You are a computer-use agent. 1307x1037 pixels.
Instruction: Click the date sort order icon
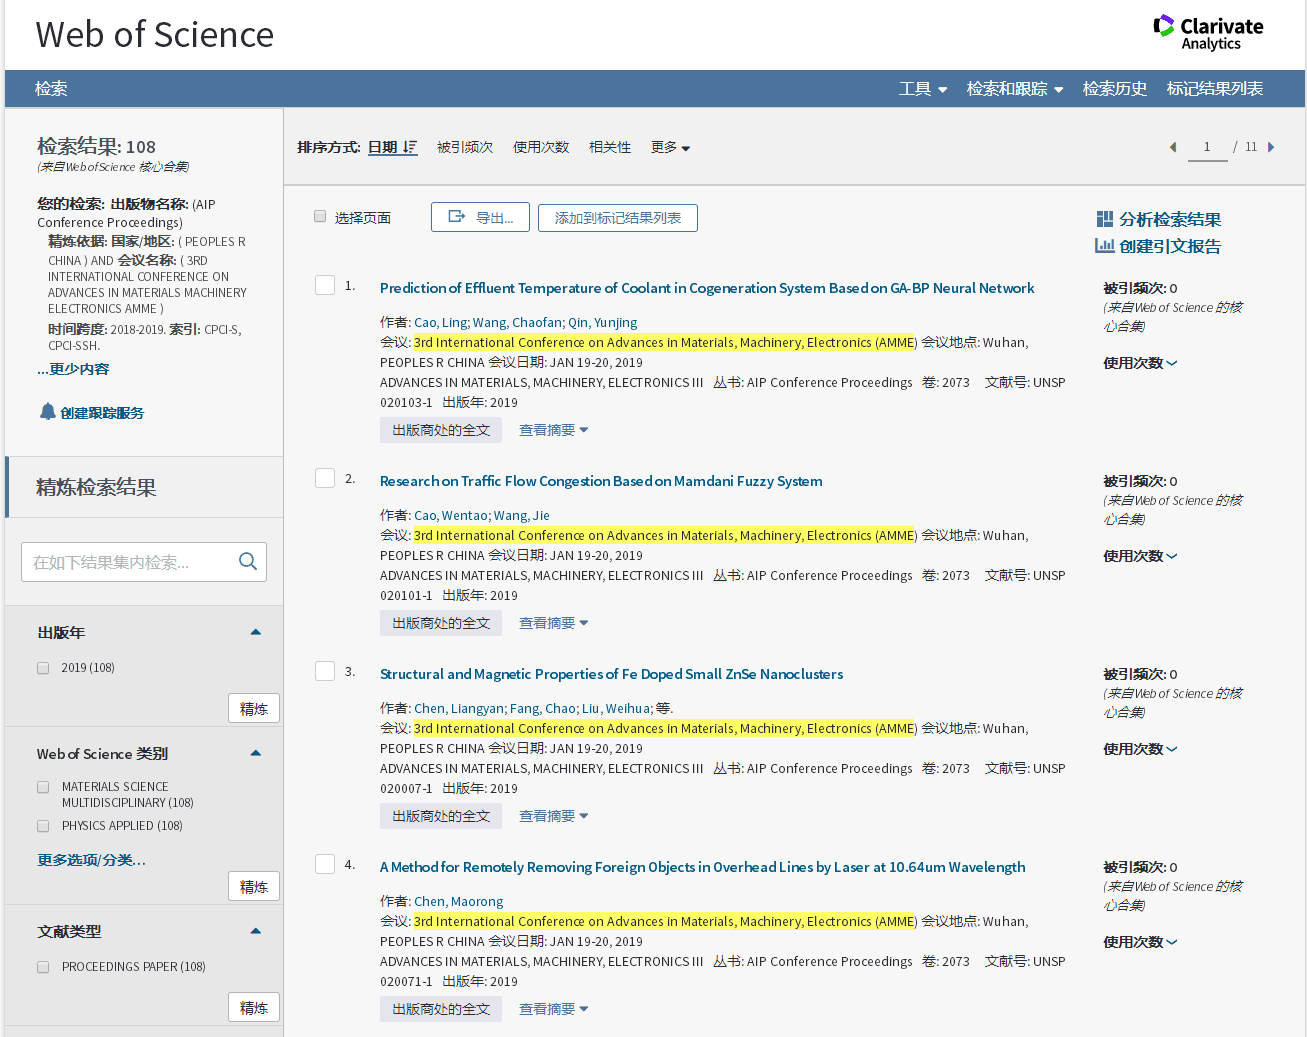click(x=410, y=147)
